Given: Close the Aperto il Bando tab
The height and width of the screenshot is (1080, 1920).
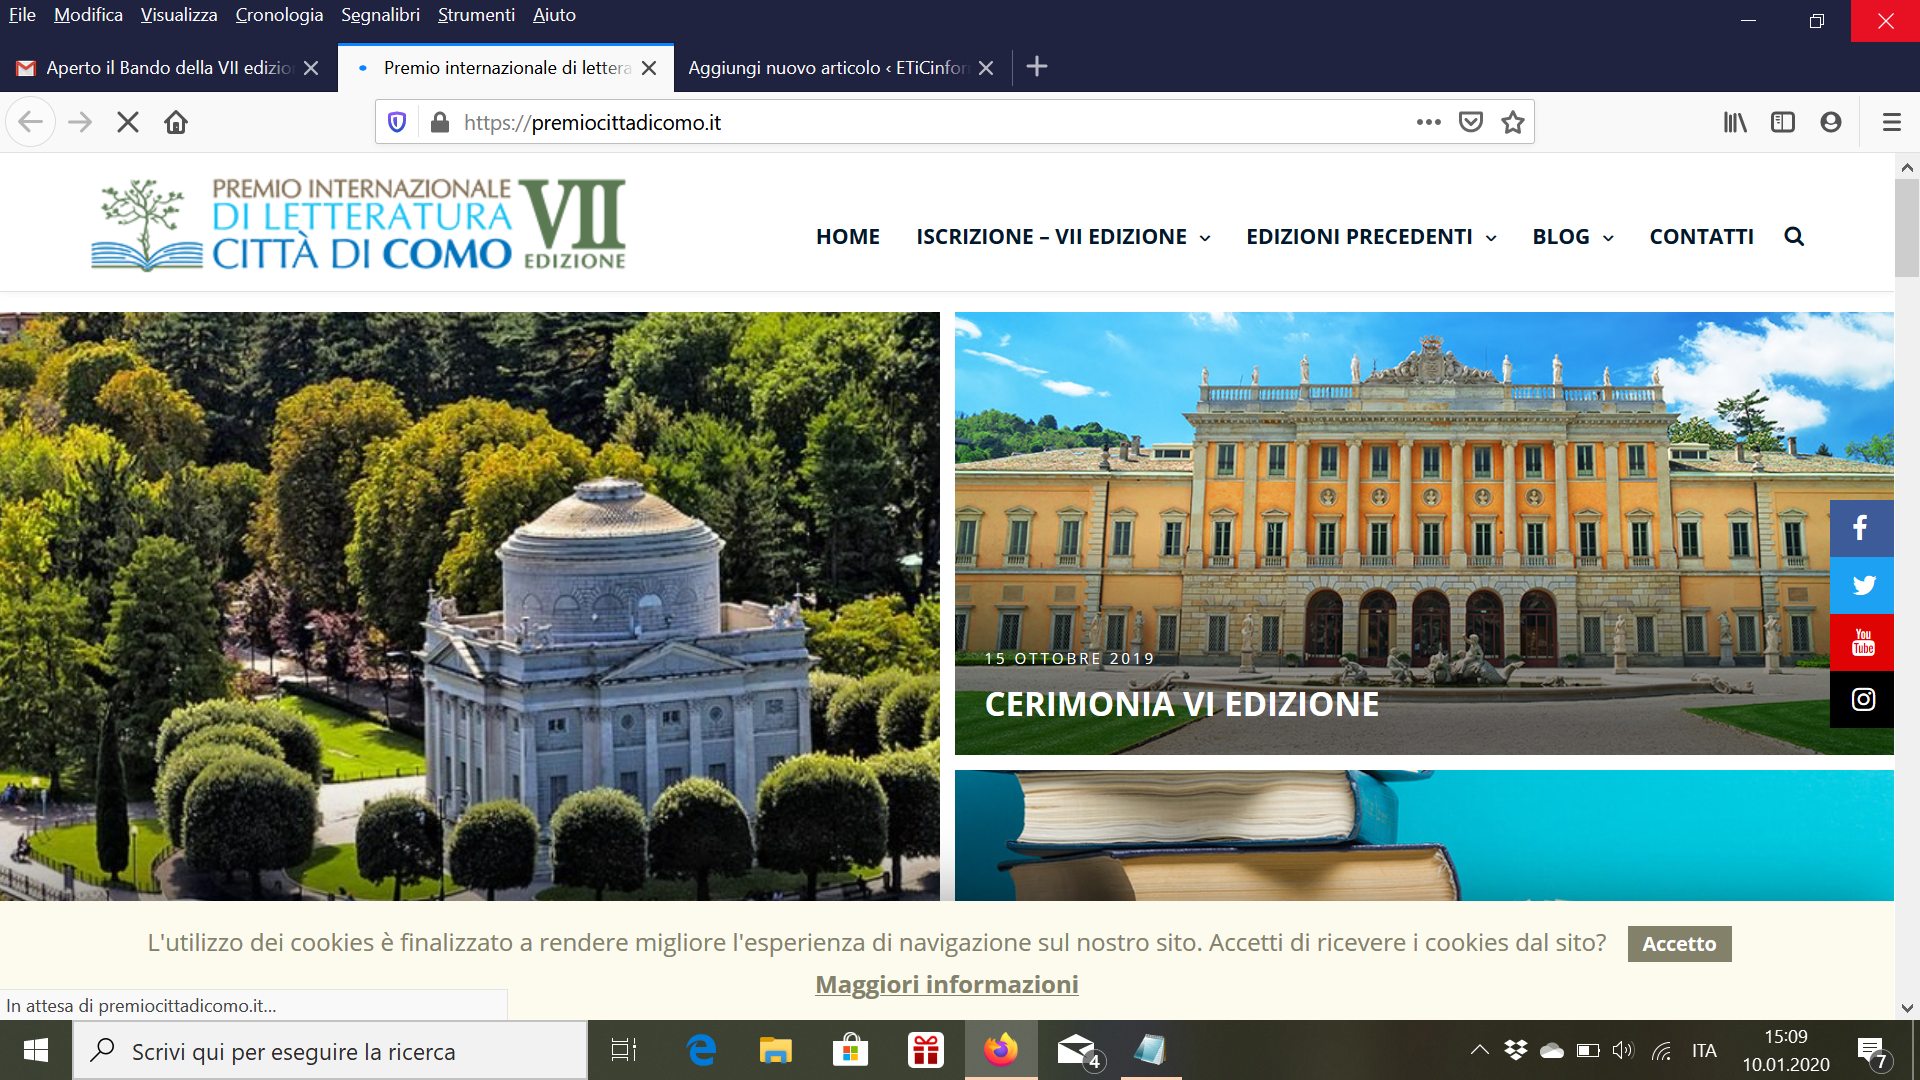Looking at the screenshot, I should [x=311, y=67].
